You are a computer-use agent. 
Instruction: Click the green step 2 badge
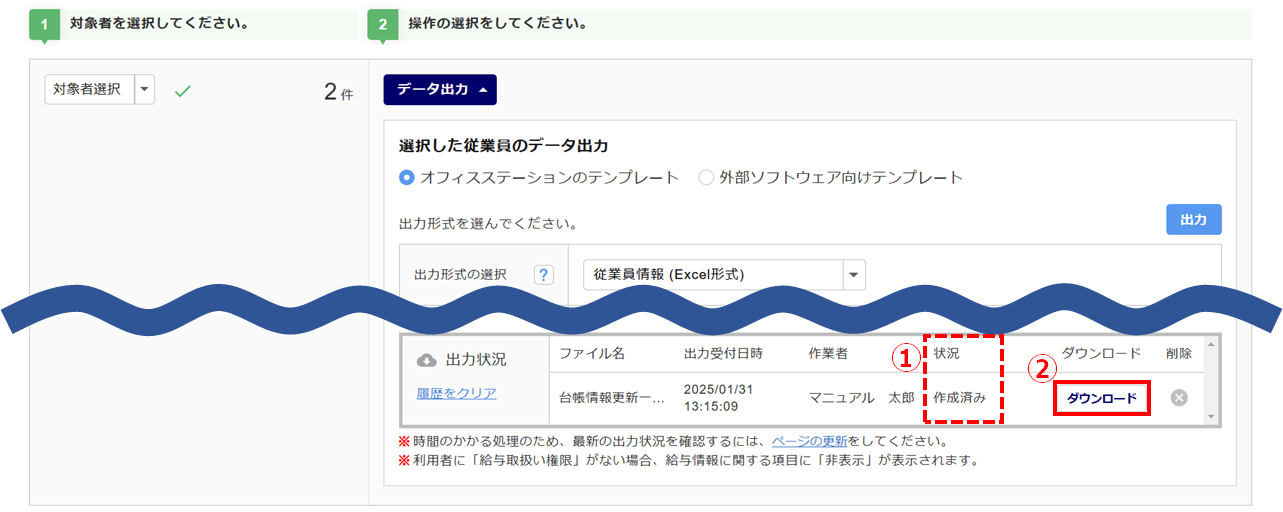pyautogui.click(x=382, y=24)
